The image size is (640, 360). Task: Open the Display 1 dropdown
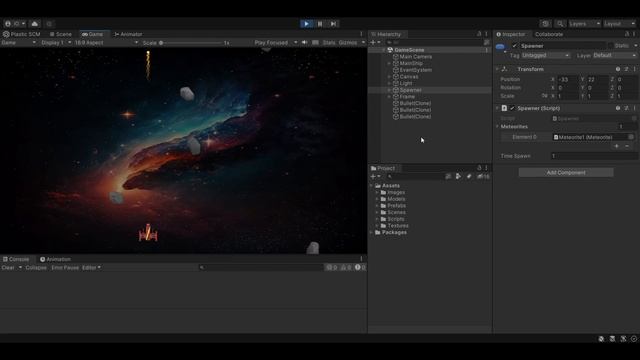click(56, 42)
